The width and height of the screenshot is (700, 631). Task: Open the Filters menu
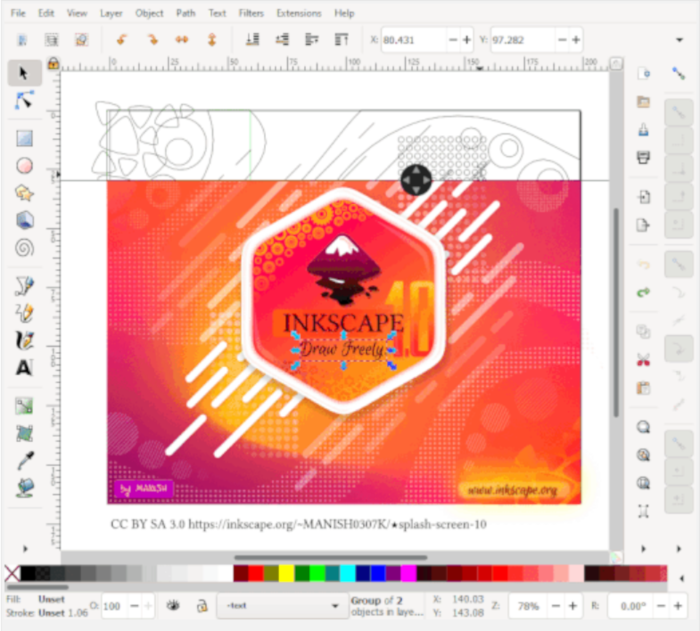click(251, 13)
